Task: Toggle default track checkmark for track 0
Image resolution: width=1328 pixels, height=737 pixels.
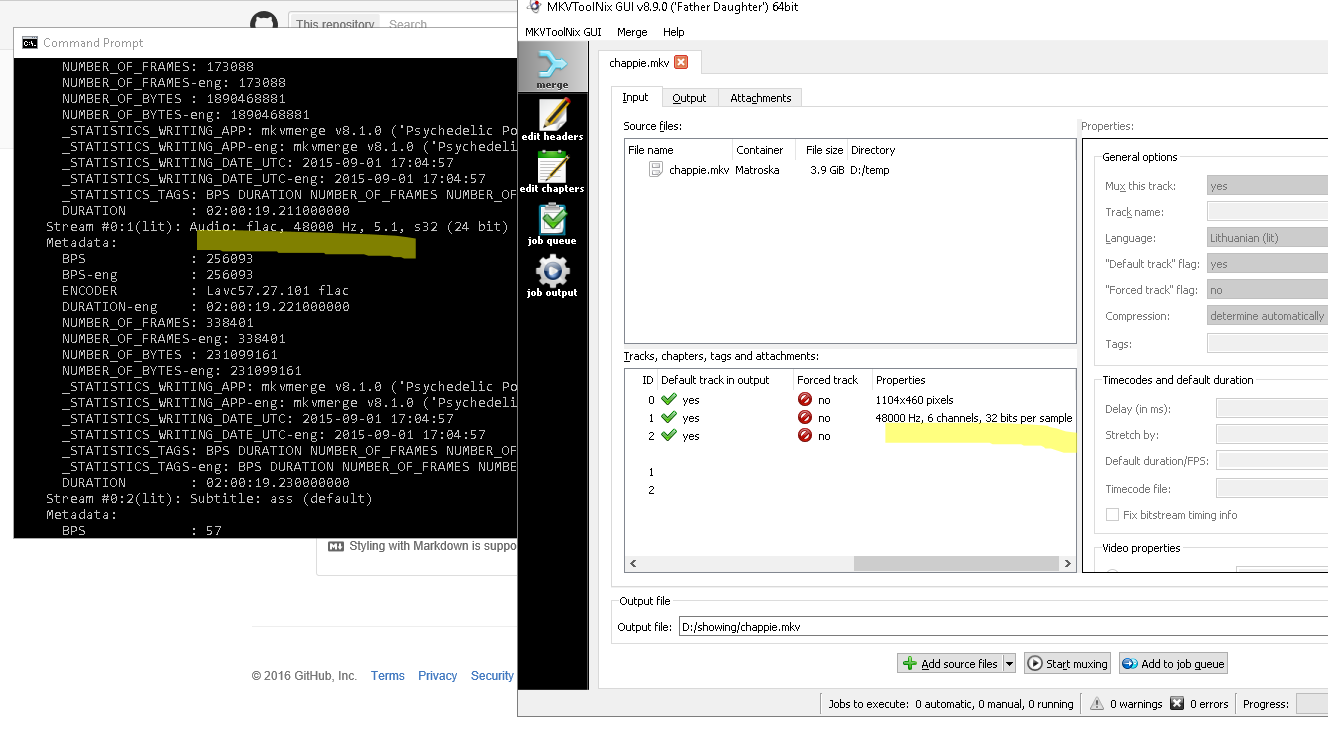Action: (669, 400)
